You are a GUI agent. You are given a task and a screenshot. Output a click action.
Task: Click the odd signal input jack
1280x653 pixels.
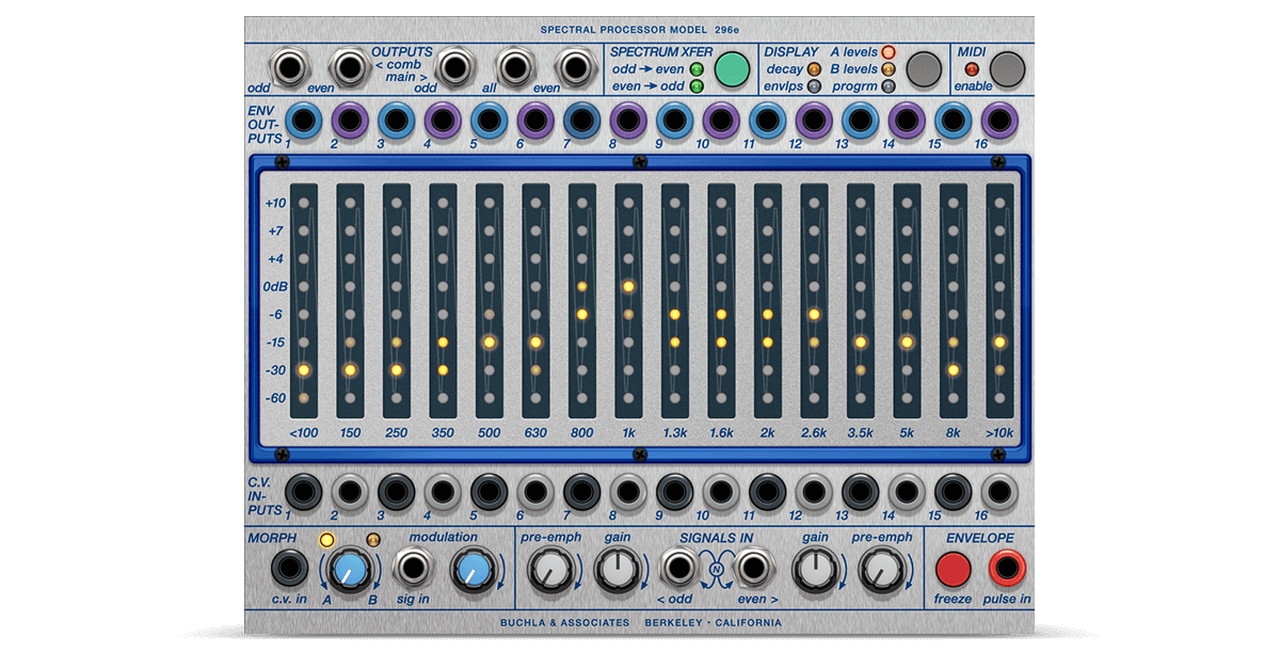tap(678, 569)
